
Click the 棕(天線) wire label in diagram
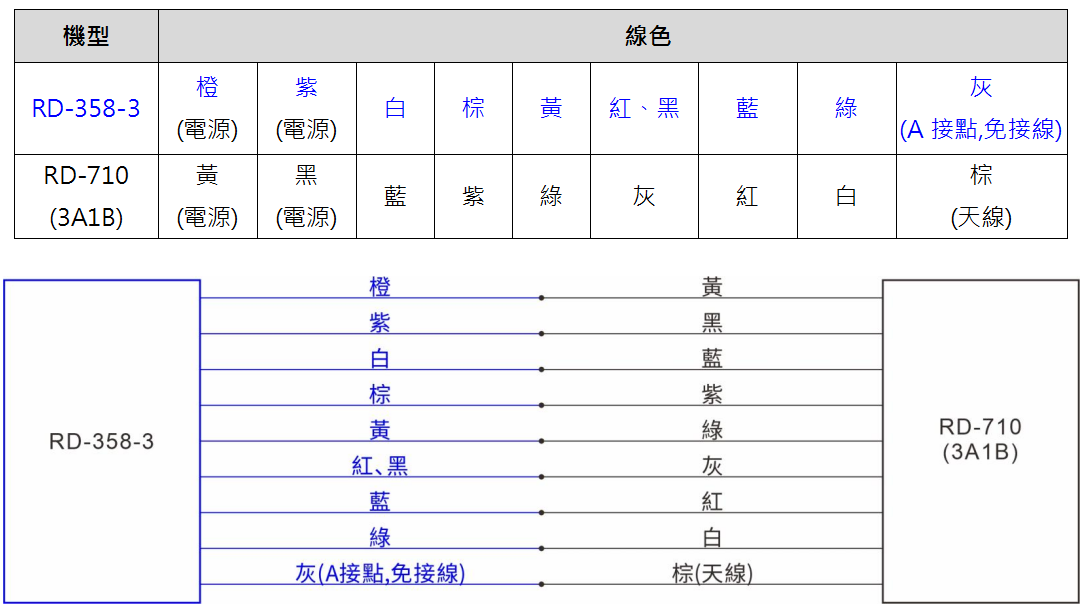(x=712, y=573)
